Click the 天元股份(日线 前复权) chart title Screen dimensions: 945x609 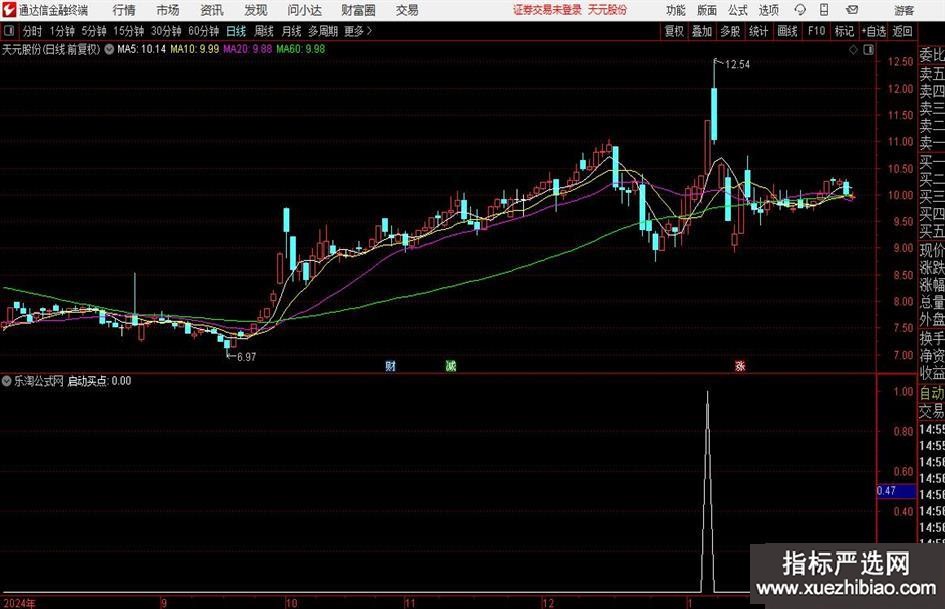51,49
